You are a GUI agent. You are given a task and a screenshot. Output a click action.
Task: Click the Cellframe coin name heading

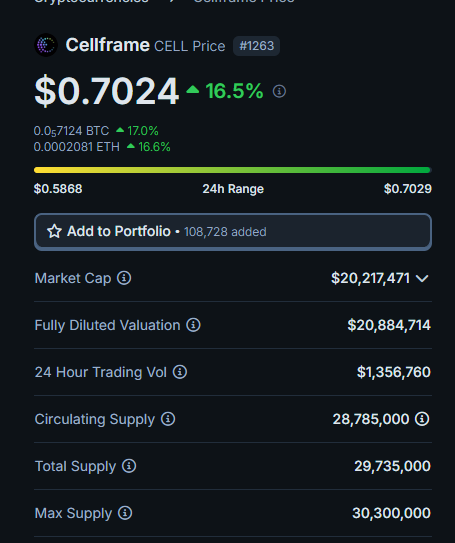108,45
